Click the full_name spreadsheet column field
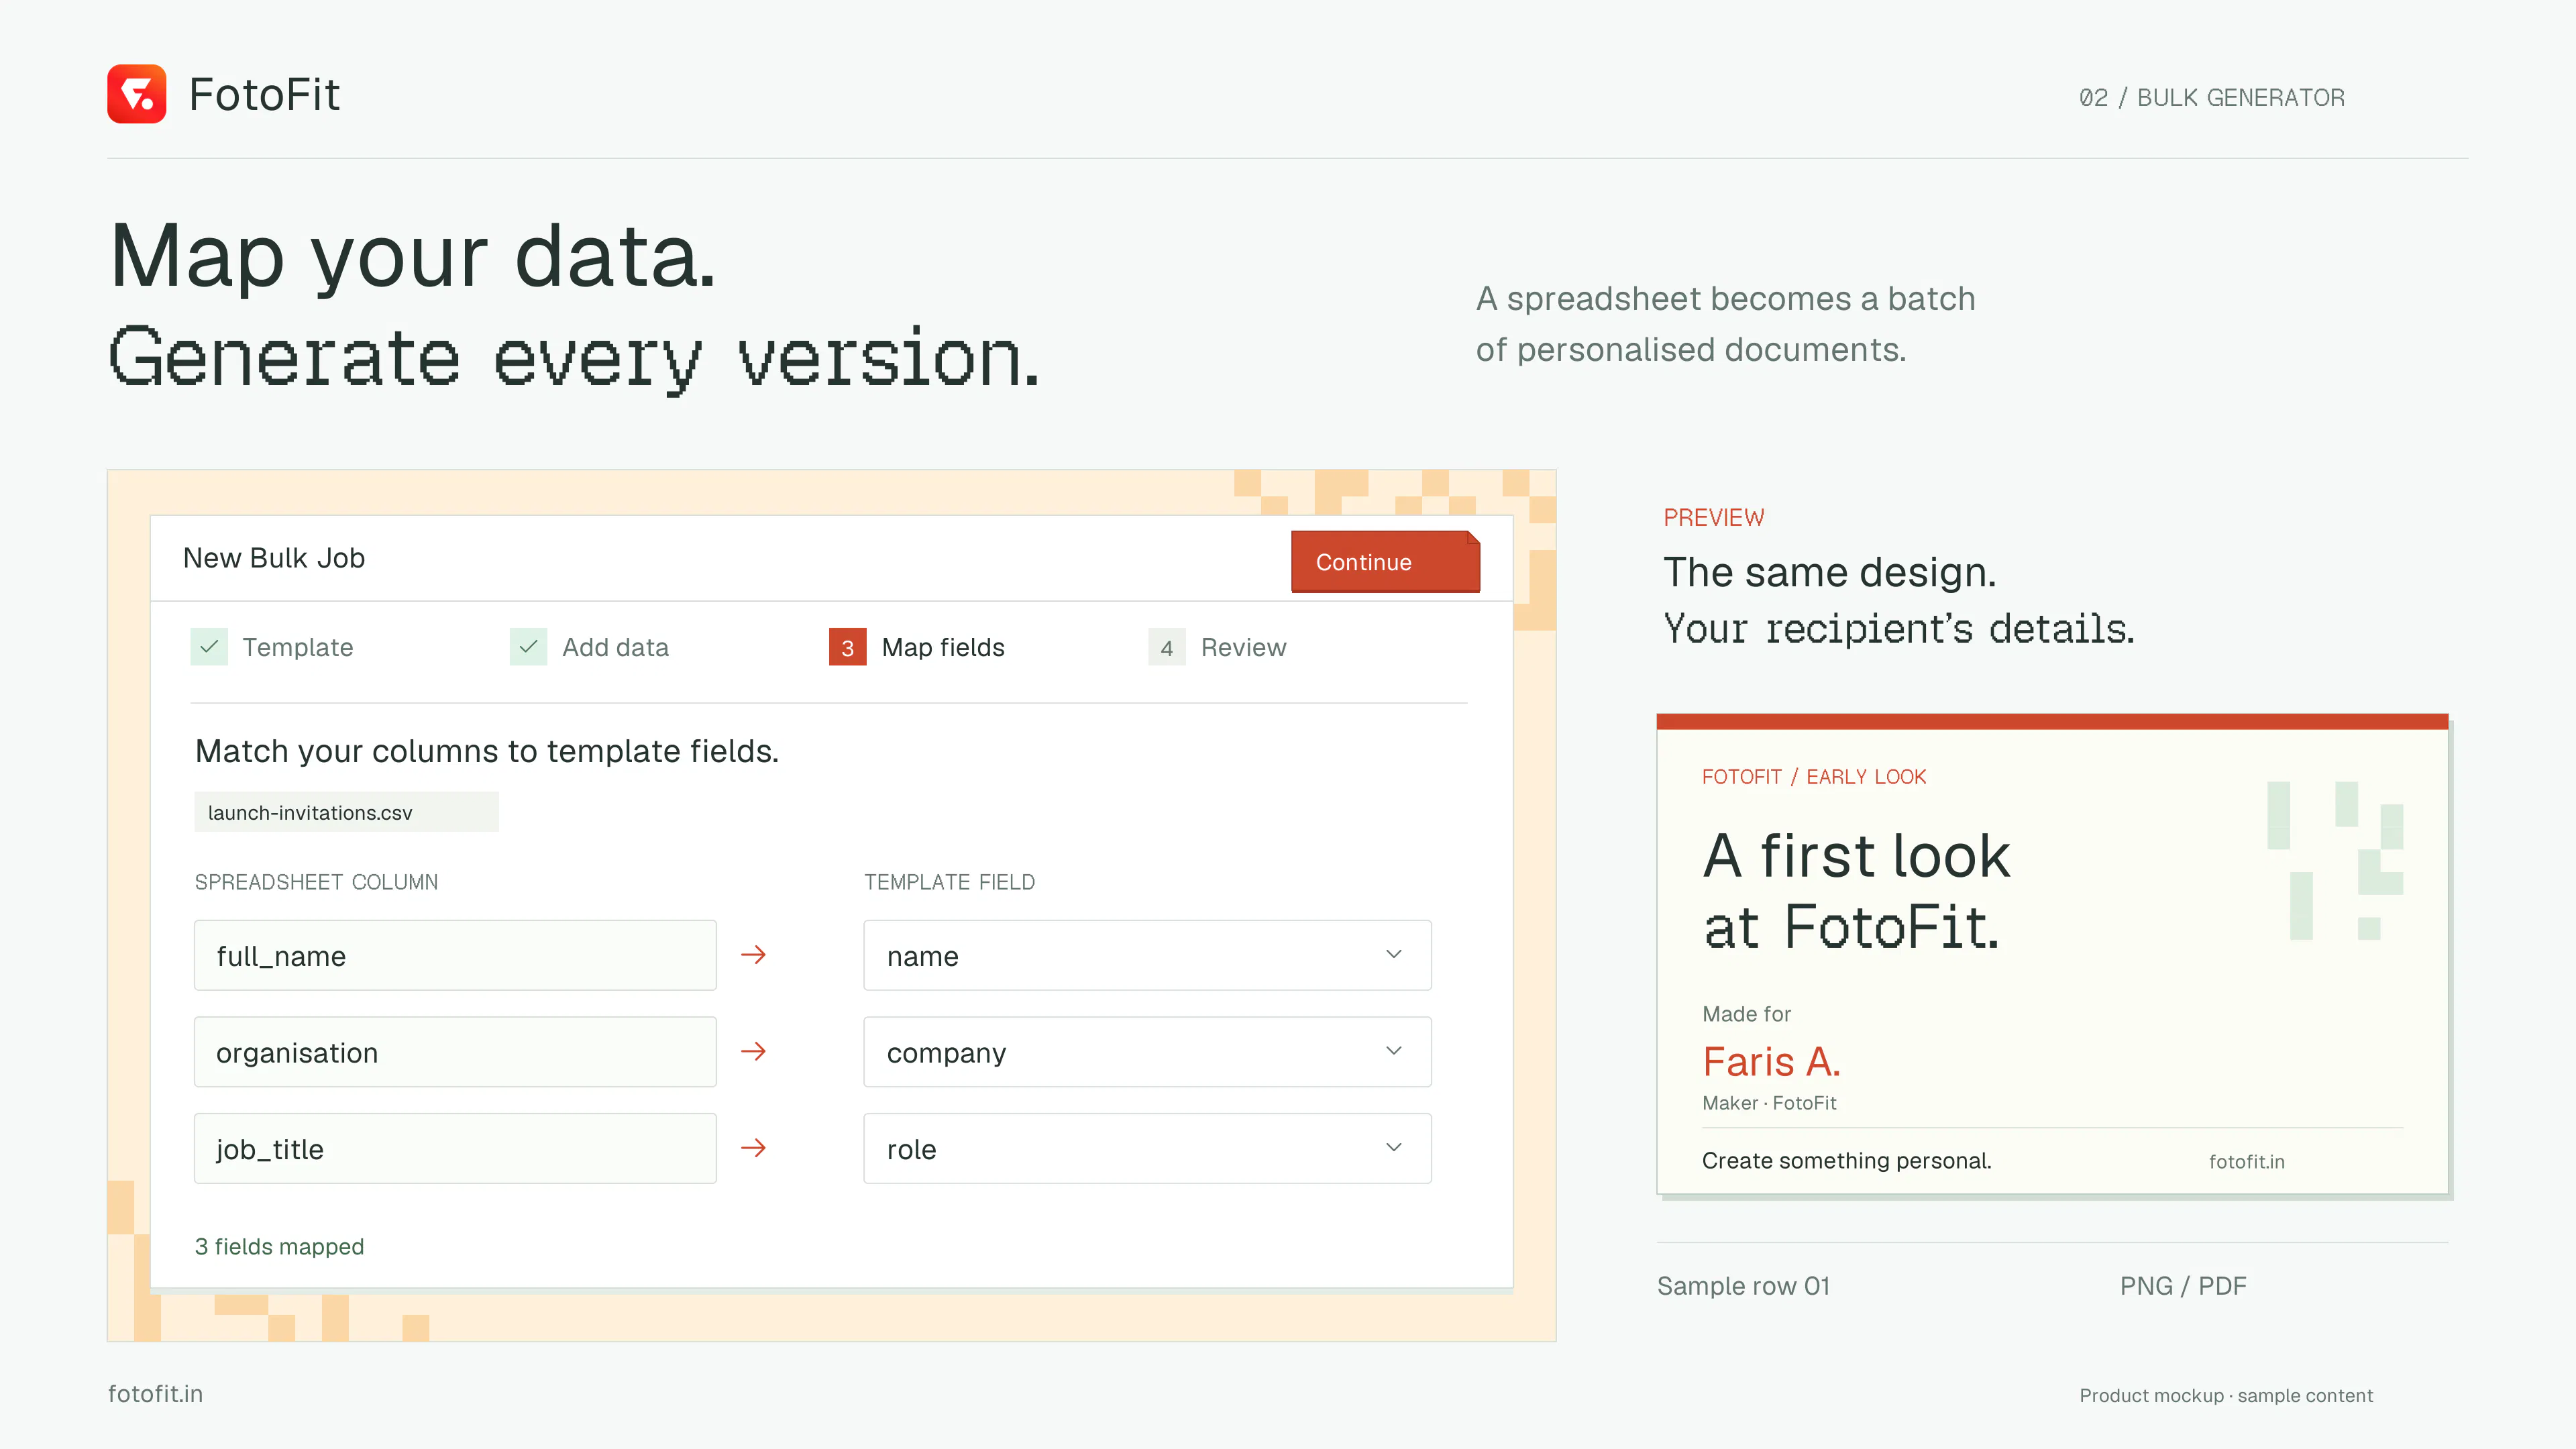 click(x=455, y=955)
